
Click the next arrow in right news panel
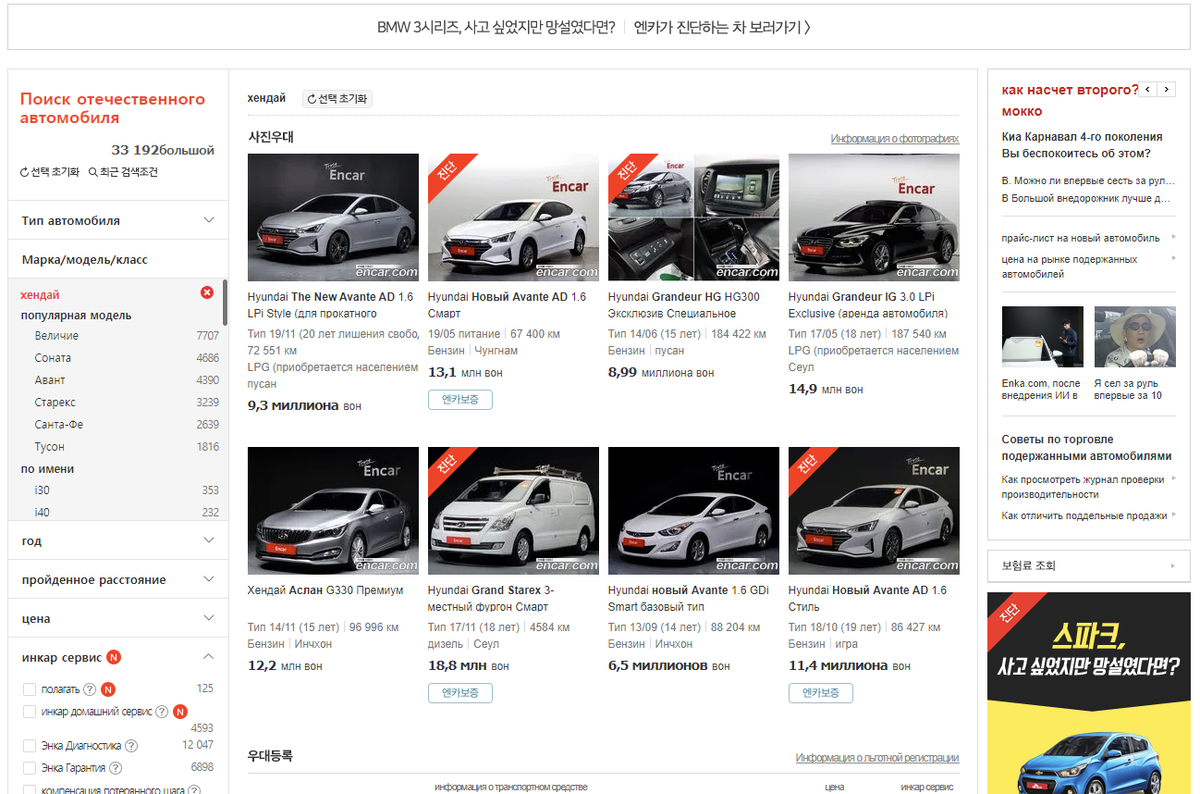tap(1167, 90)
